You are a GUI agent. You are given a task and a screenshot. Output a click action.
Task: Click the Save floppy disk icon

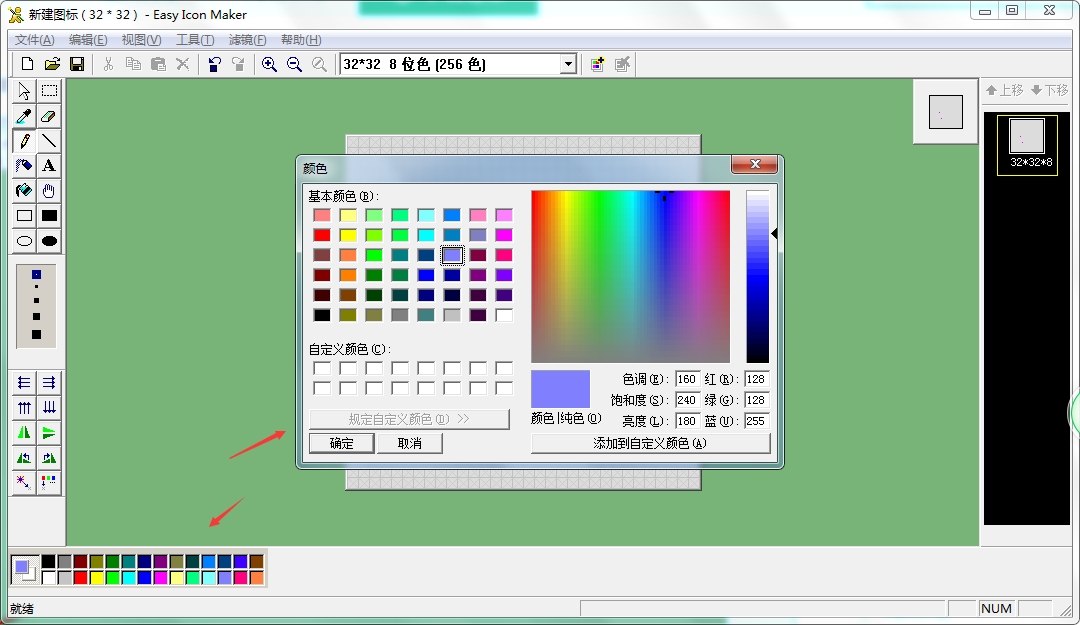(77, 64)
